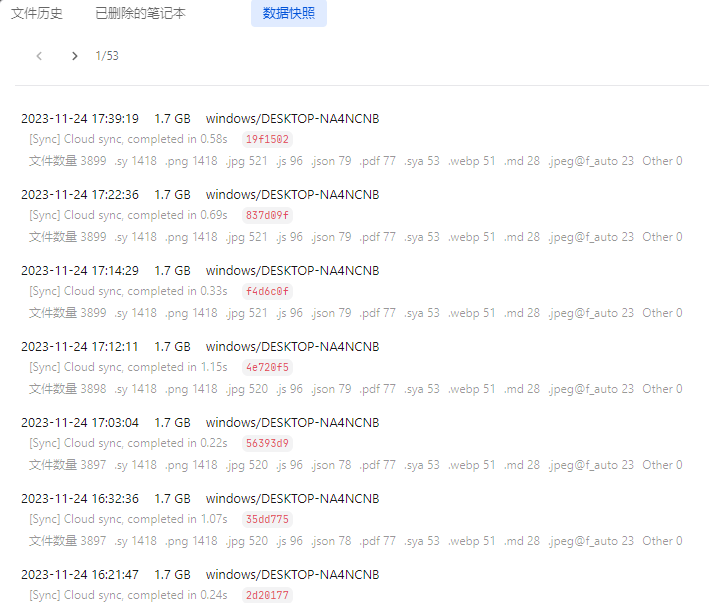
Task: Click 文件数量 3898 file count
Action: tap(68, 389)
